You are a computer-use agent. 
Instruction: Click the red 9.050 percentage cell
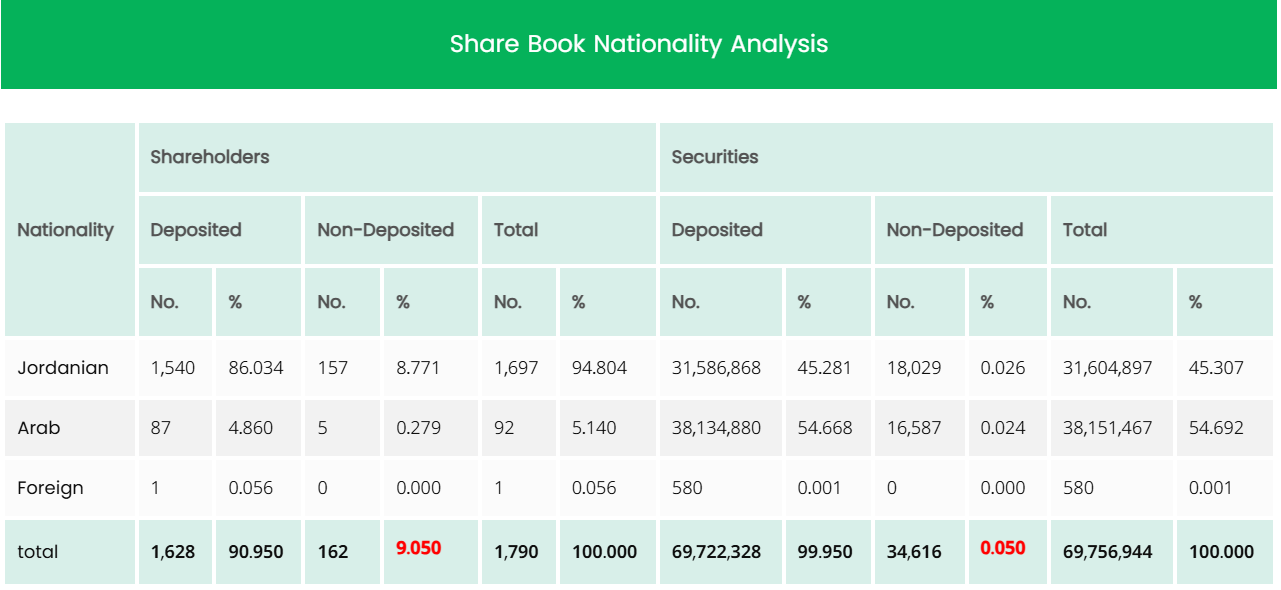tap(418, 549)
